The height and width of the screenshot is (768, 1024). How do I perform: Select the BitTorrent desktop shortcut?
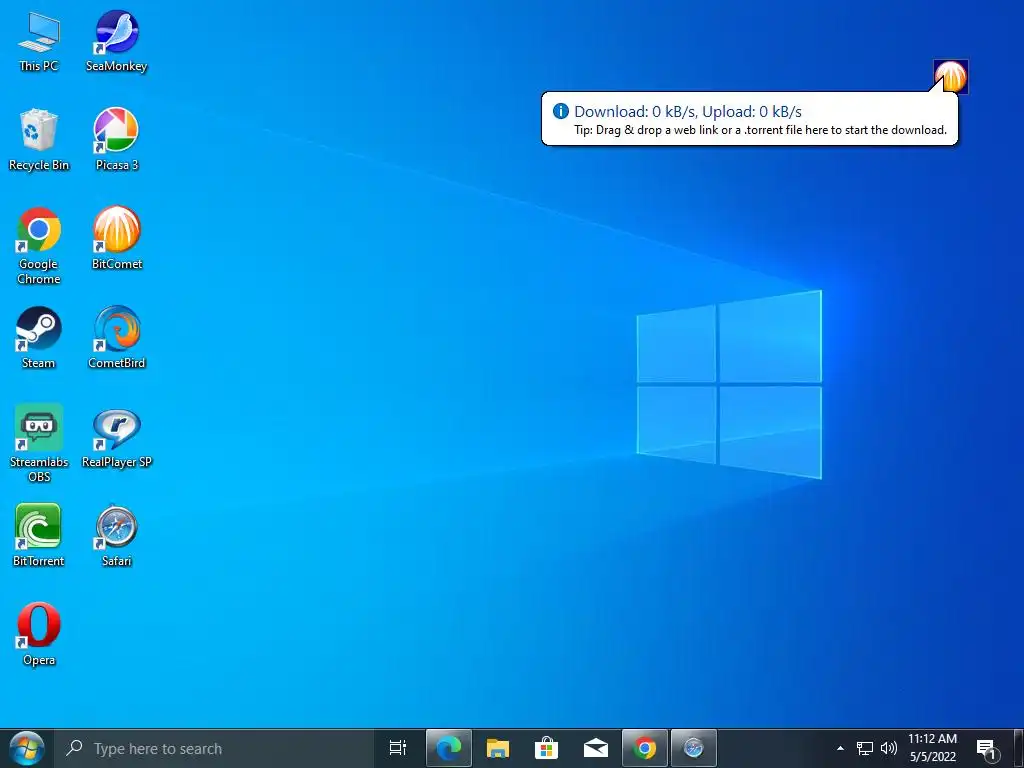(x=39, y=536)
